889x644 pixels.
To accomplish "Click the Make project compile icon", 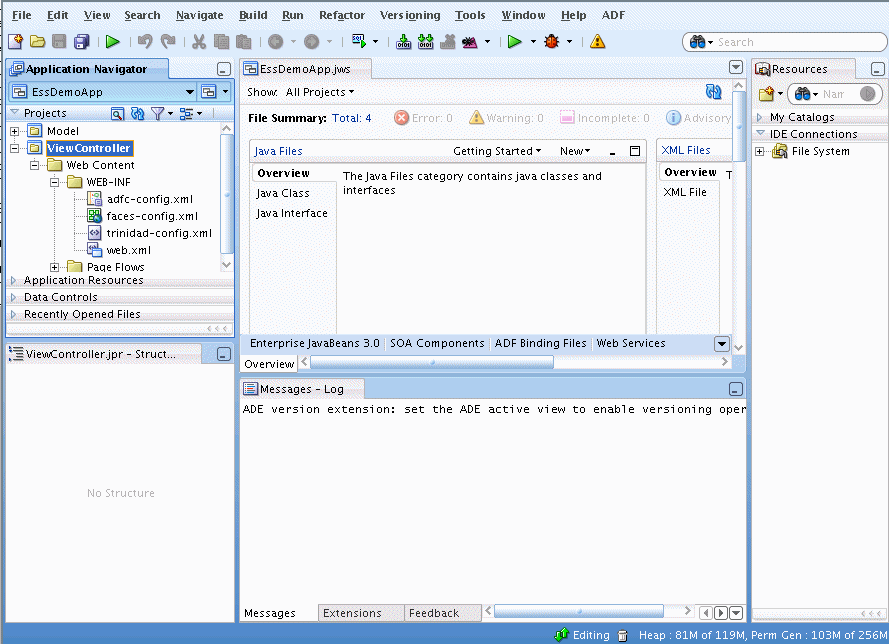I will pos(402,41).
